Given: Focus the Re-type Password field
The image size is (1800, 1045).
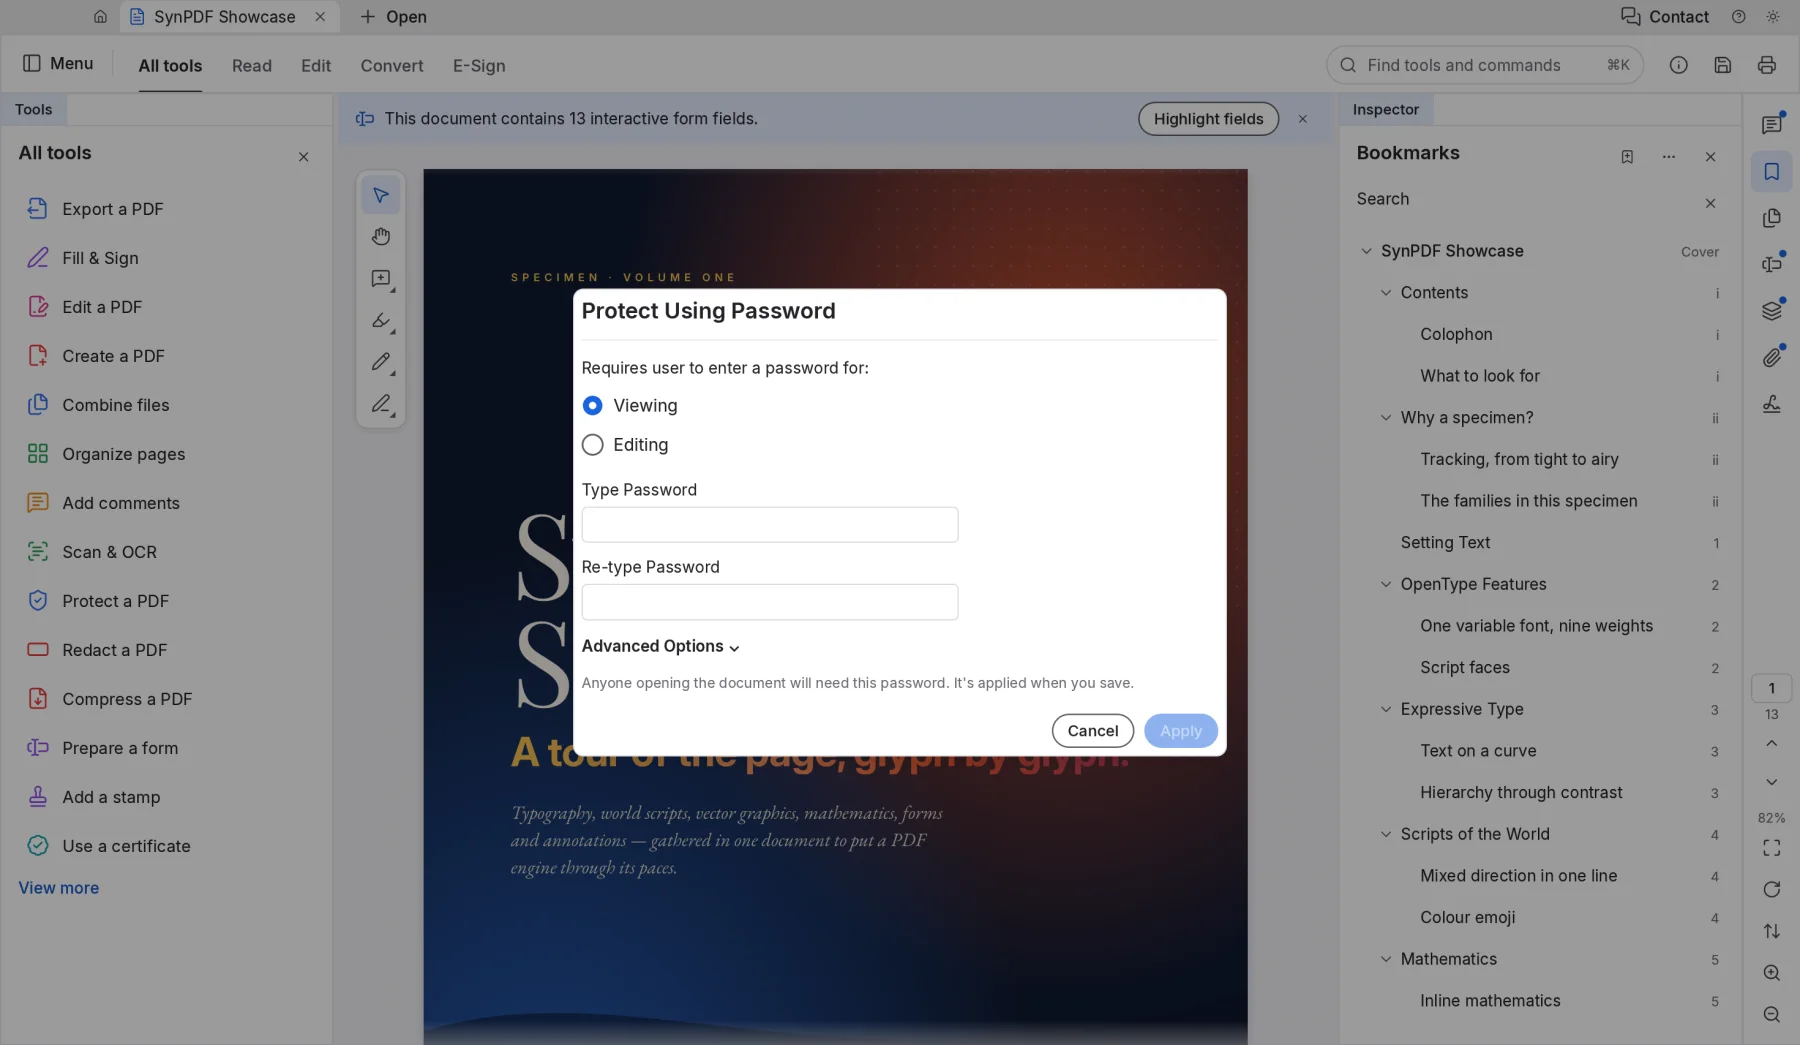Looking at the screenshot, I should (x=769, y=602).
